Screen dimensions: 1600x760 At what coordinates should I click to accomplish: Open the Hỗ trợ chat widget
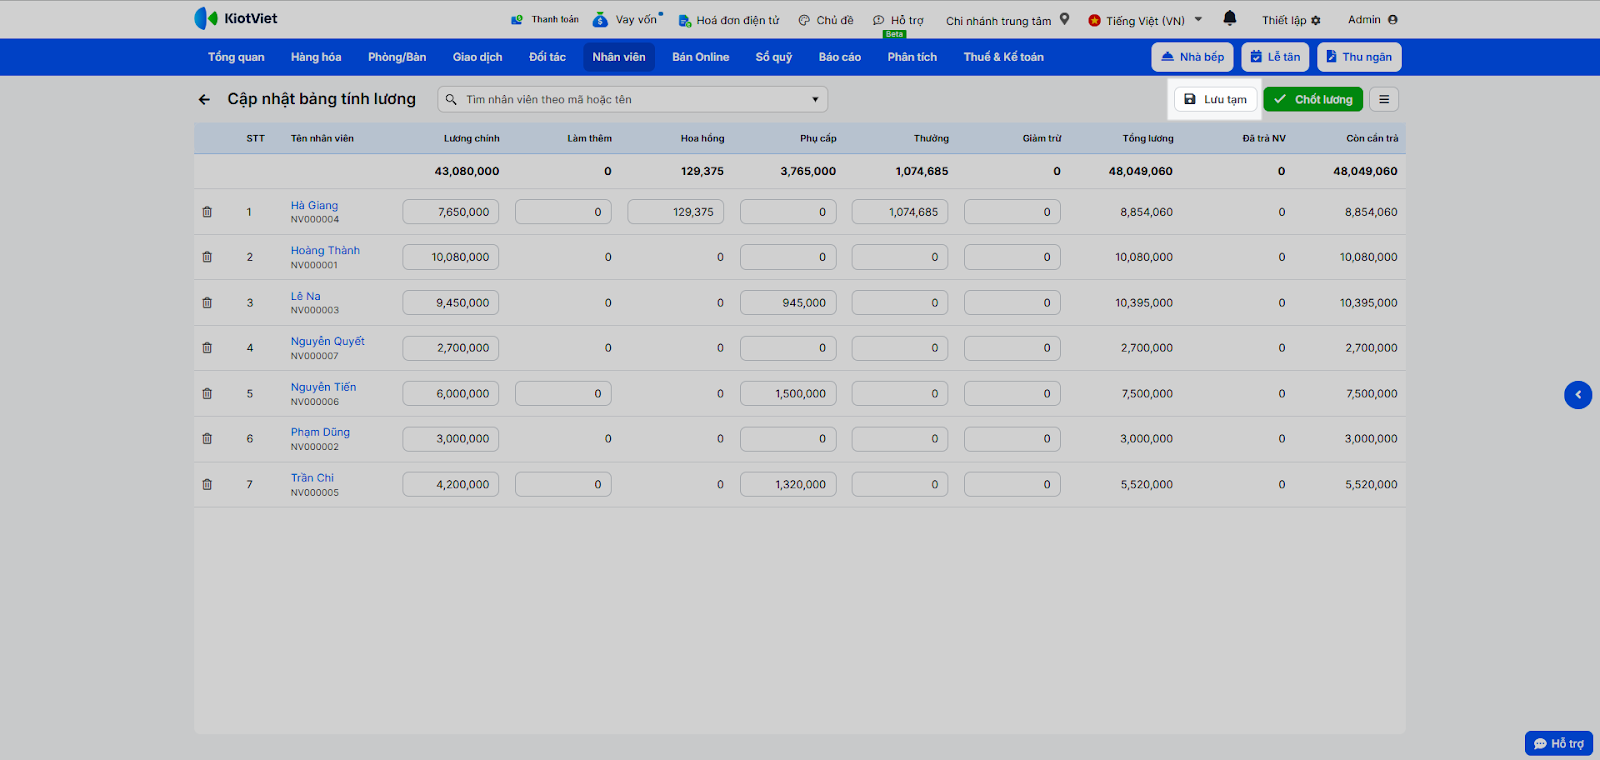(1558, 743)
